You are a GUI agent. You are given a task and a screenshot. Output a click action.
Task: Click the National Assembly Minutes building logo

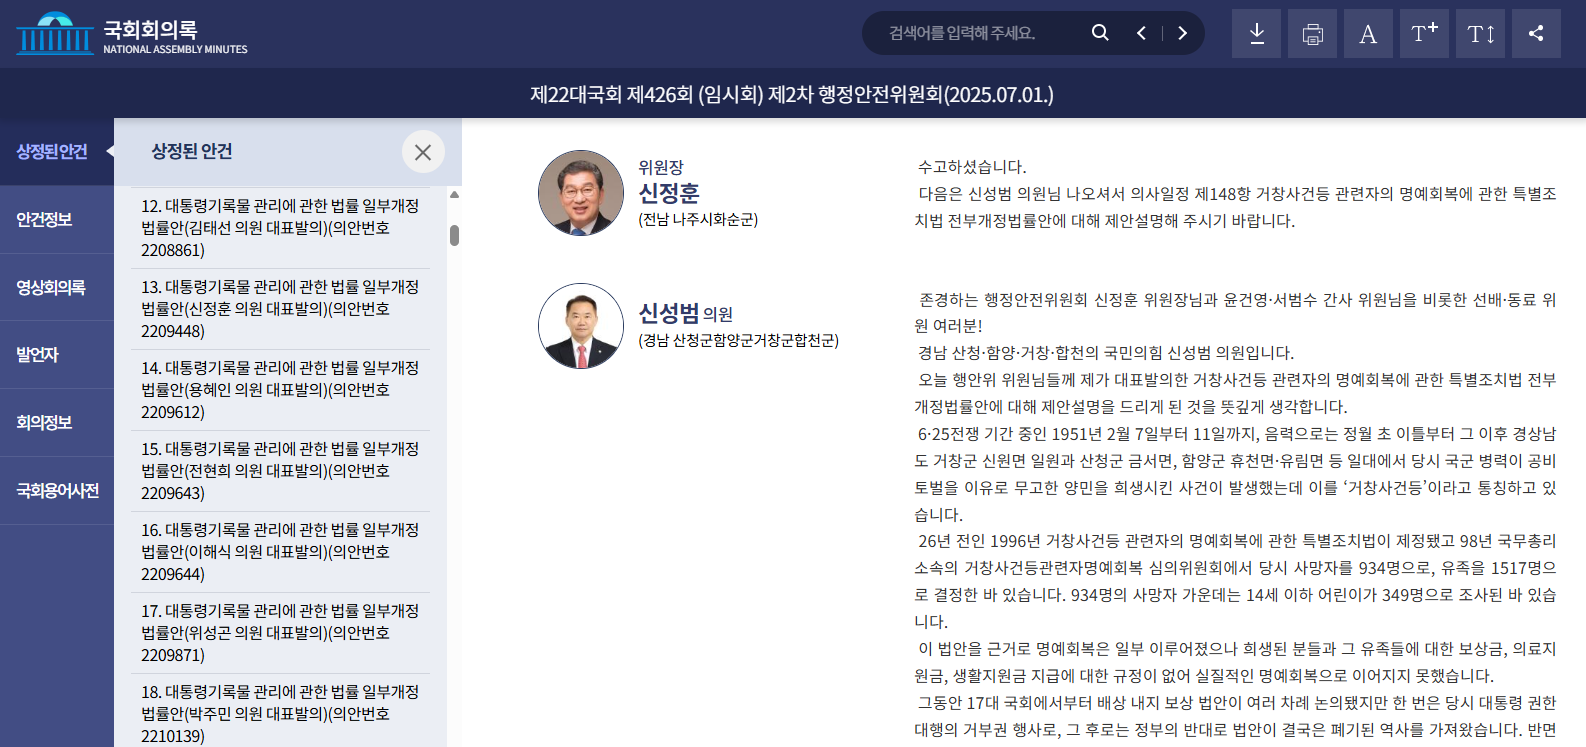(55, 34)
